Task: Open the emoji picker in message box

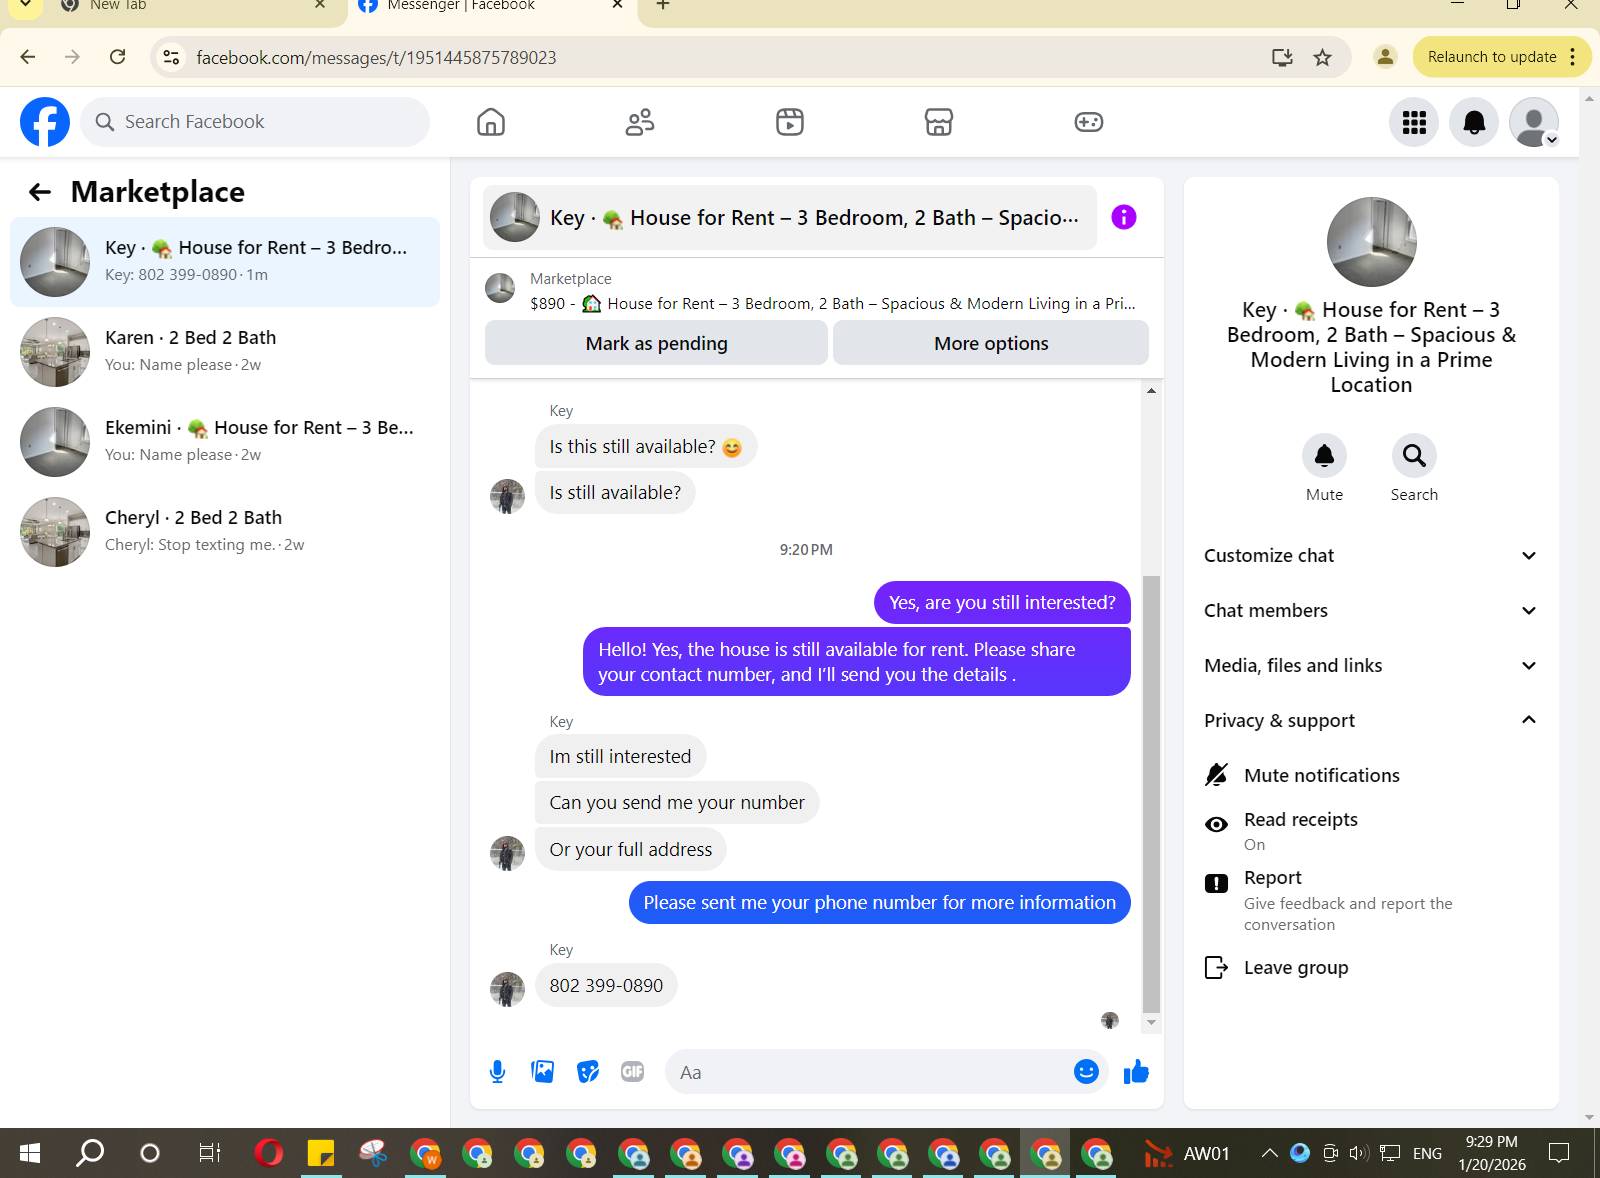Action: click(1086, 1072)
